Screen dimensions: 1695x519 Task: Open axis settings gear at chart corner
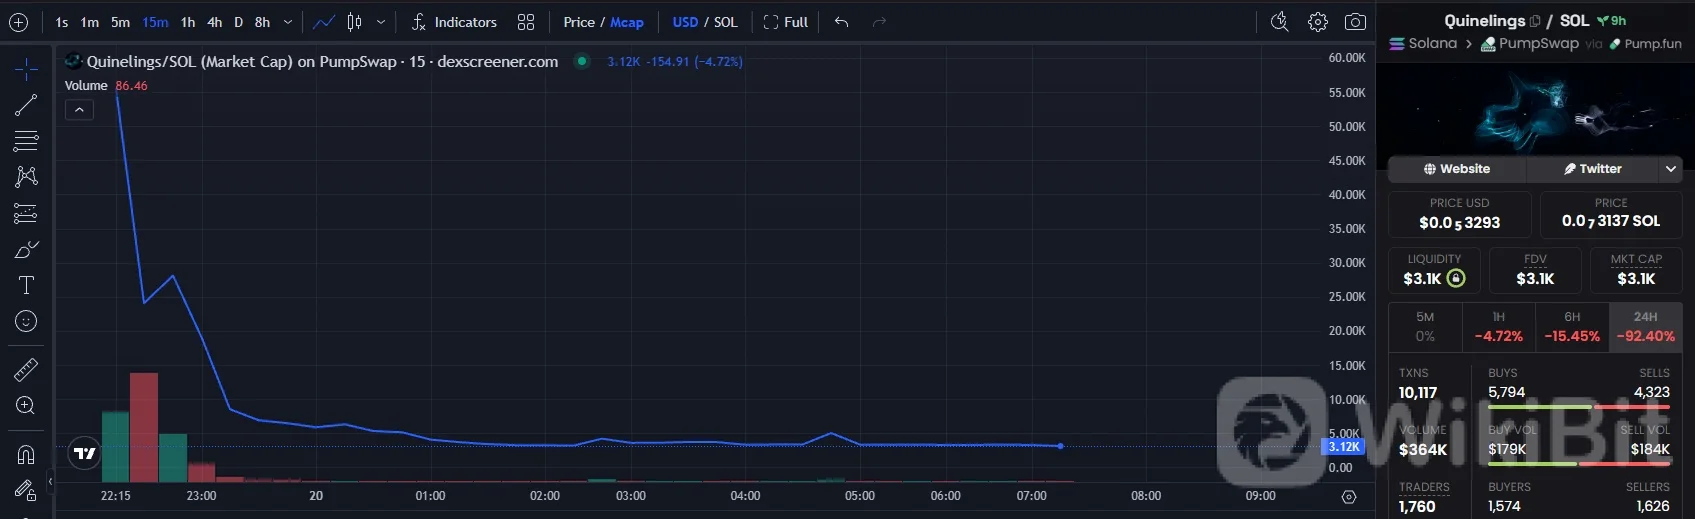1349,497
